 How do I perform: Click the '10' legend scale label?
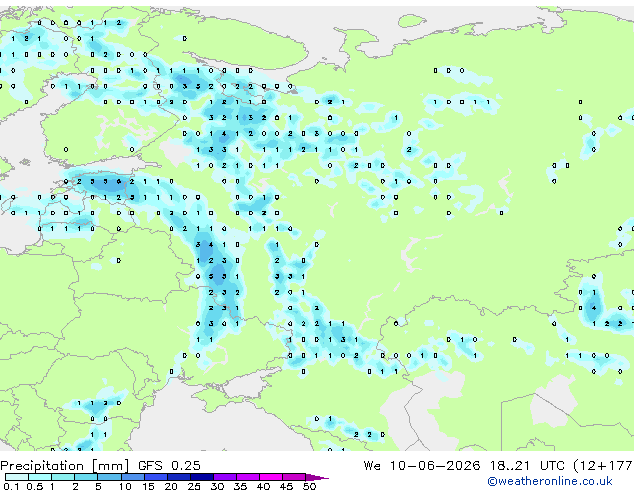[125, 486]
